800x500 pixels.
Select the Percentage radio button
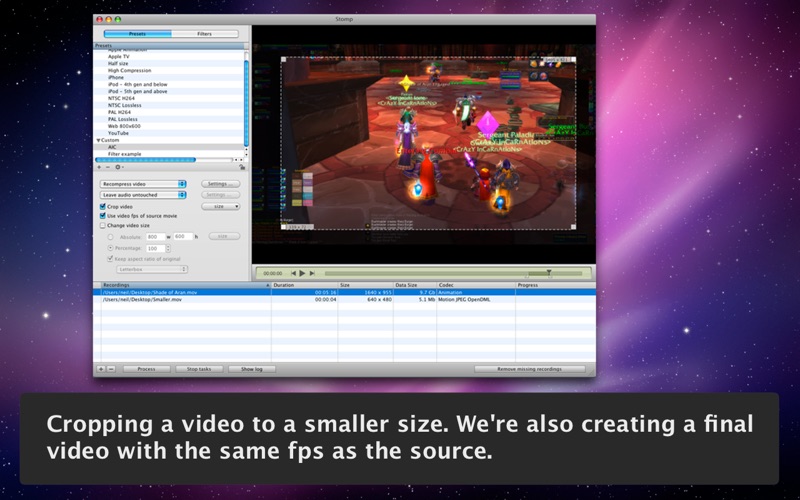[x=110, y=248]
